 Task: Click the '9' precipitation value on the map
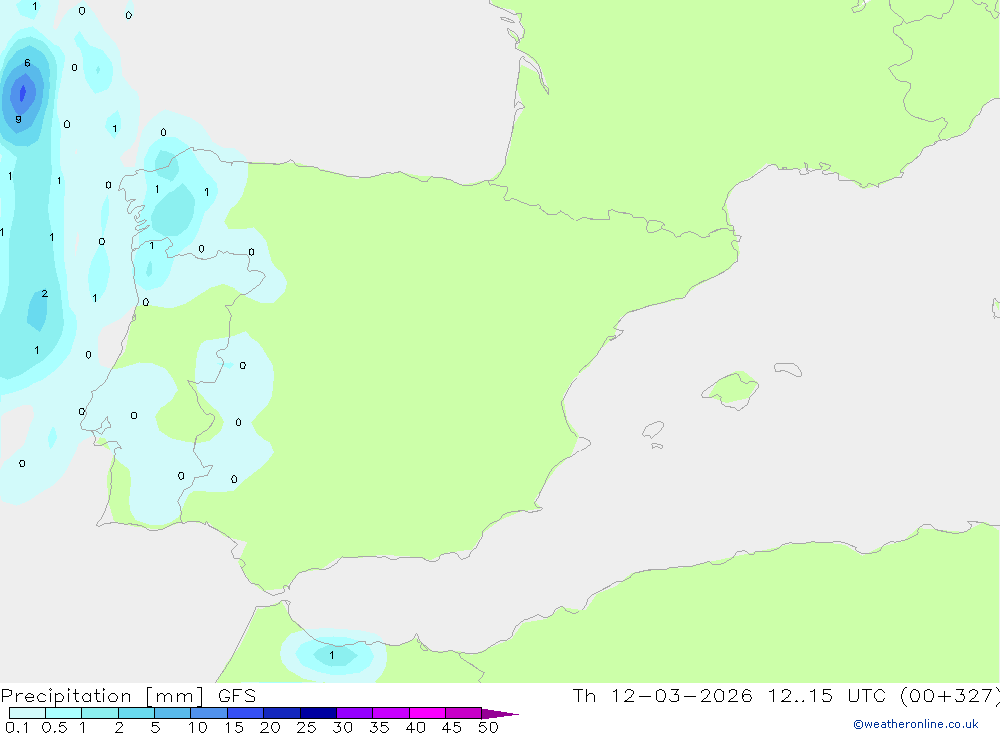18,119
